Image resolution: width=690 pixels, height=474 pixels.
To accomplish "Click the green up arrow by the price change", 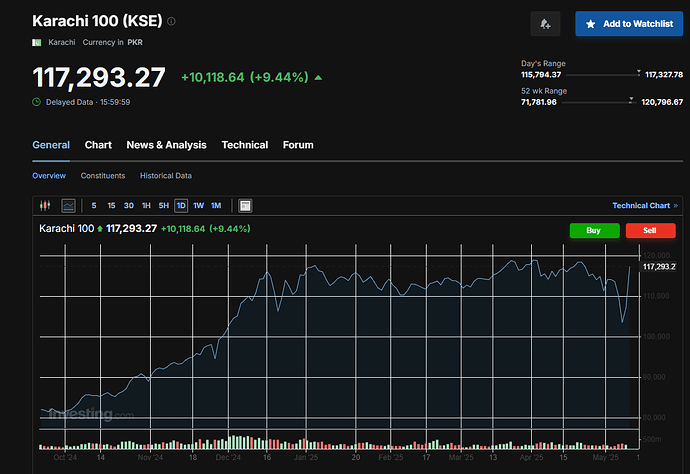I will [318, 77].
